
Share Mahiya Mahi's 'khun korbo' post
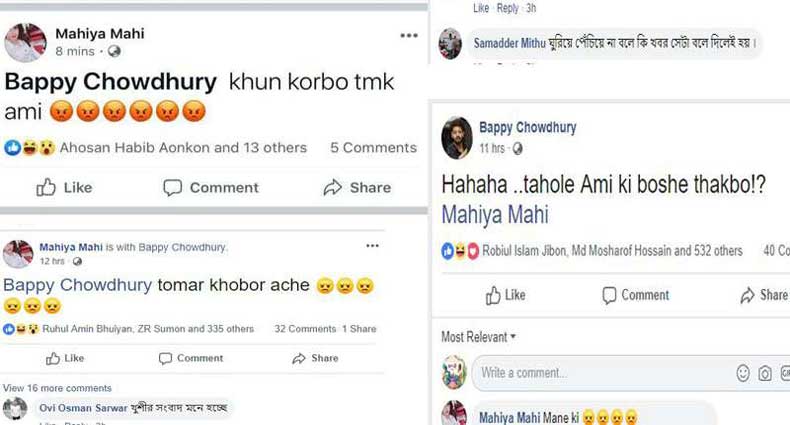357,187
